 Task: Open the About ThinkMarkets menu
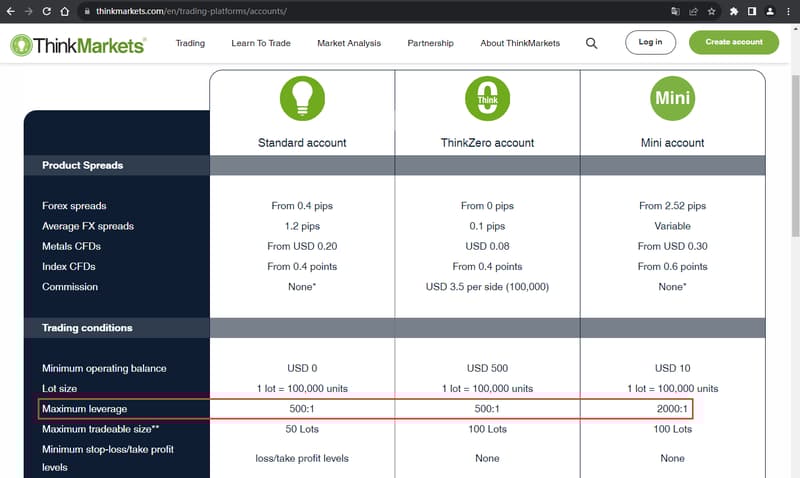520,43
